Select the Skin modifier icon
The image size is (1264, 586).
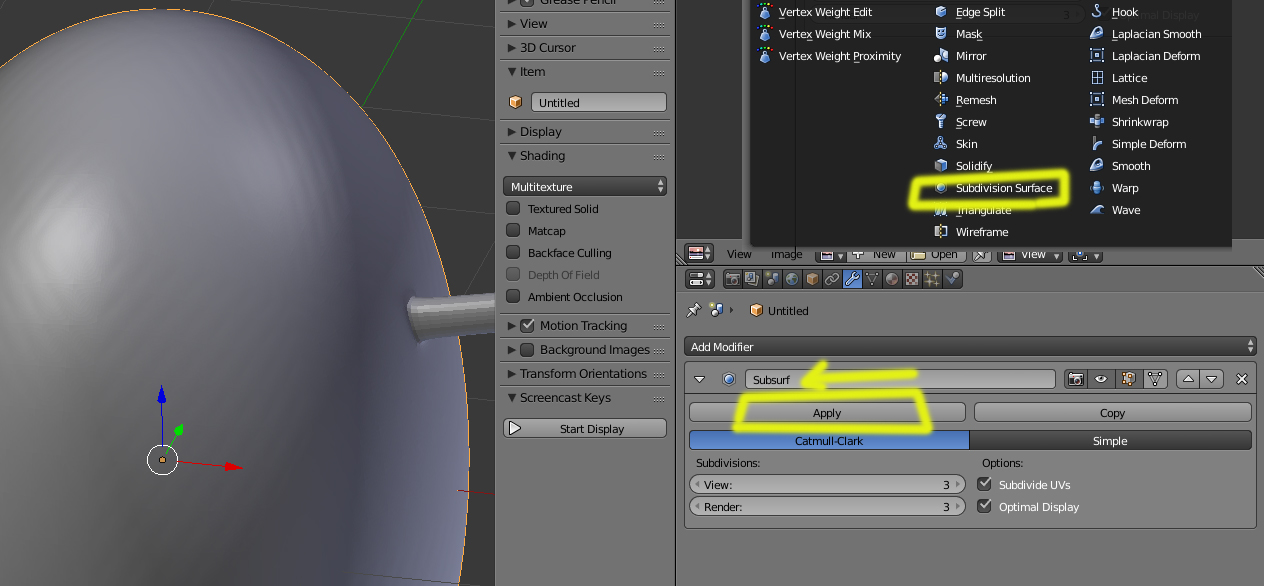pos(941,144)
